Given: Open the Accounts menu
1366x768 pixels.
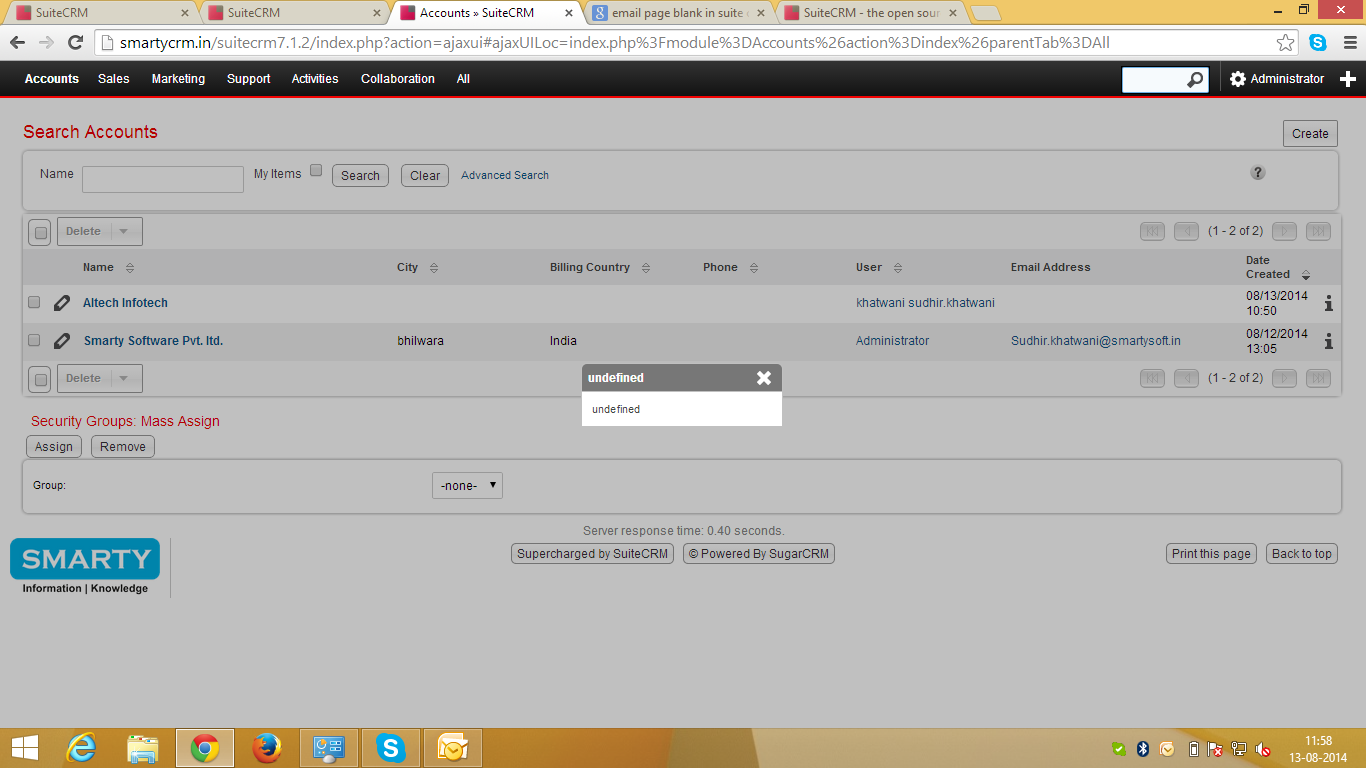Looking at the screenshot, I should 52,79.
